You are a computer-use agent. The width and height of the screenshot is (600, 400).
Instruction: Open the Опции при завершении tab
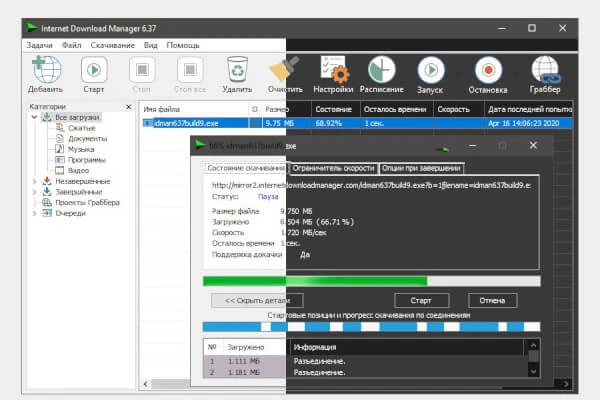(x=420, y=168)
